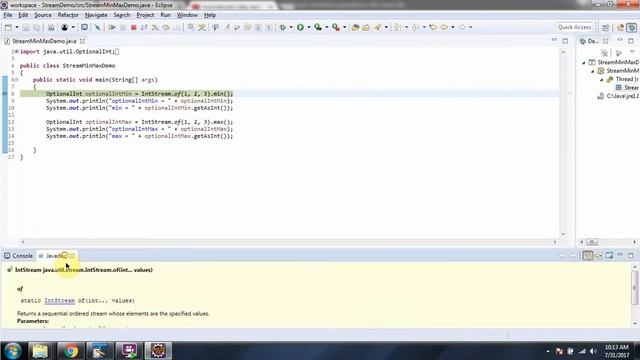Click the Use Step Filters icon

click(x=202, y=27)
